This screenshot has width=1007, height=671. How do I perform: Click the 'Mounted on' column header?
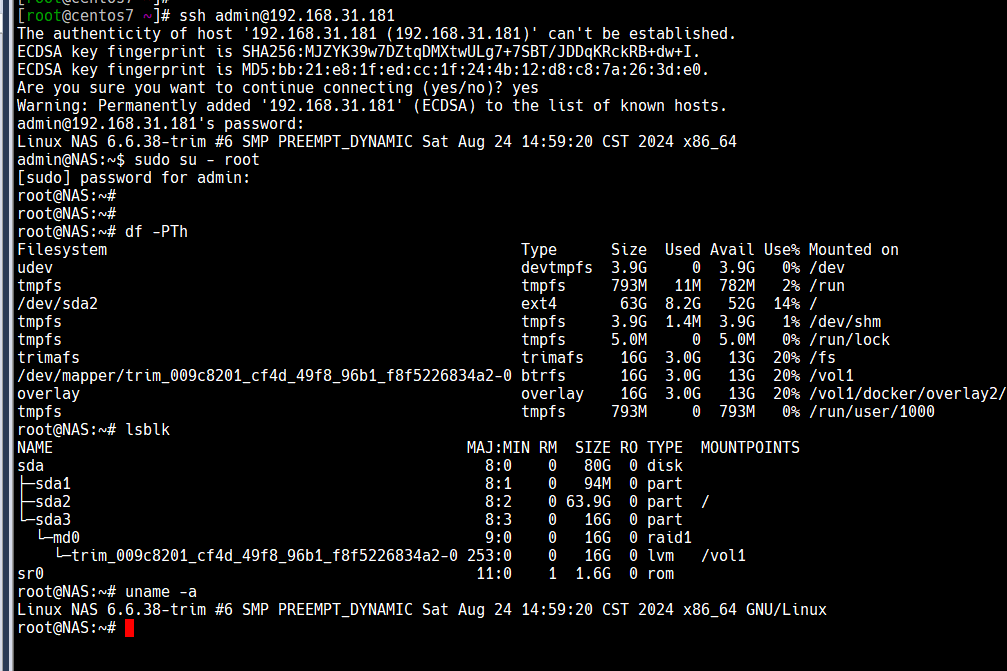coord(854,250)
